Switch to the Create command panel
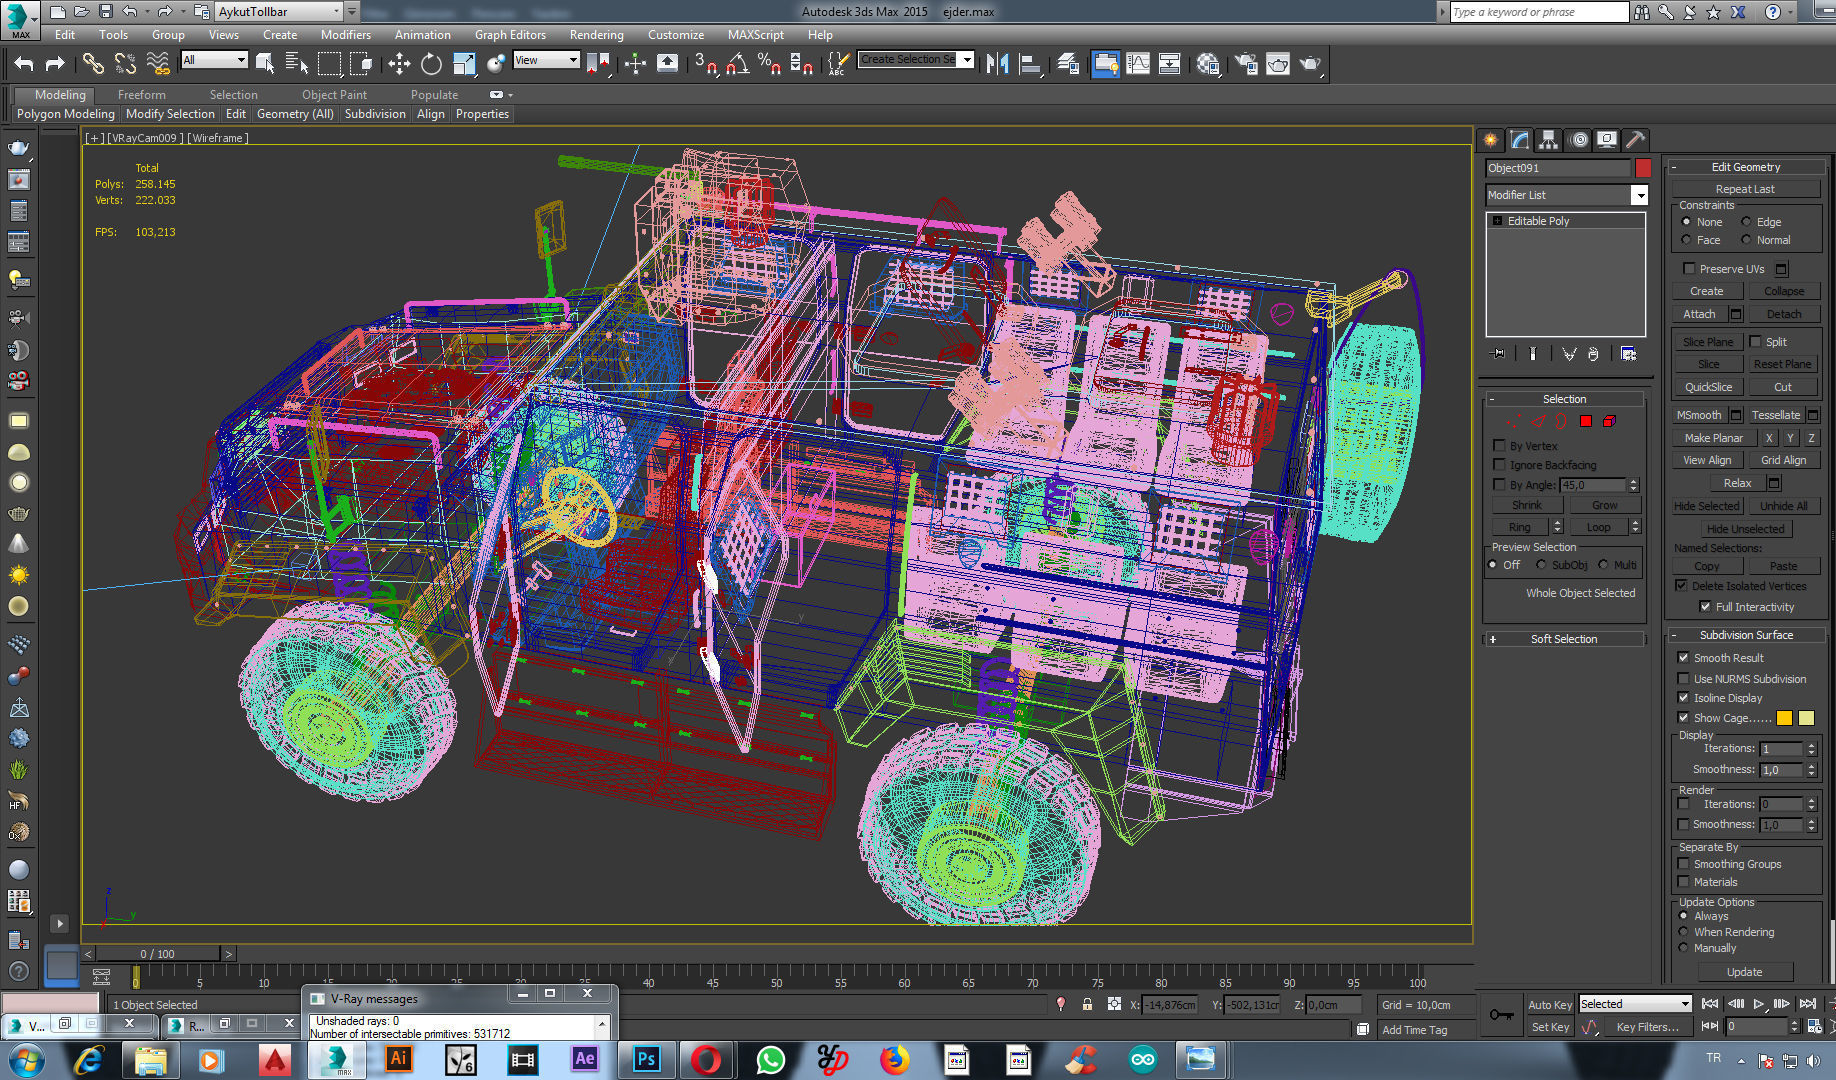 (1491, 140)
